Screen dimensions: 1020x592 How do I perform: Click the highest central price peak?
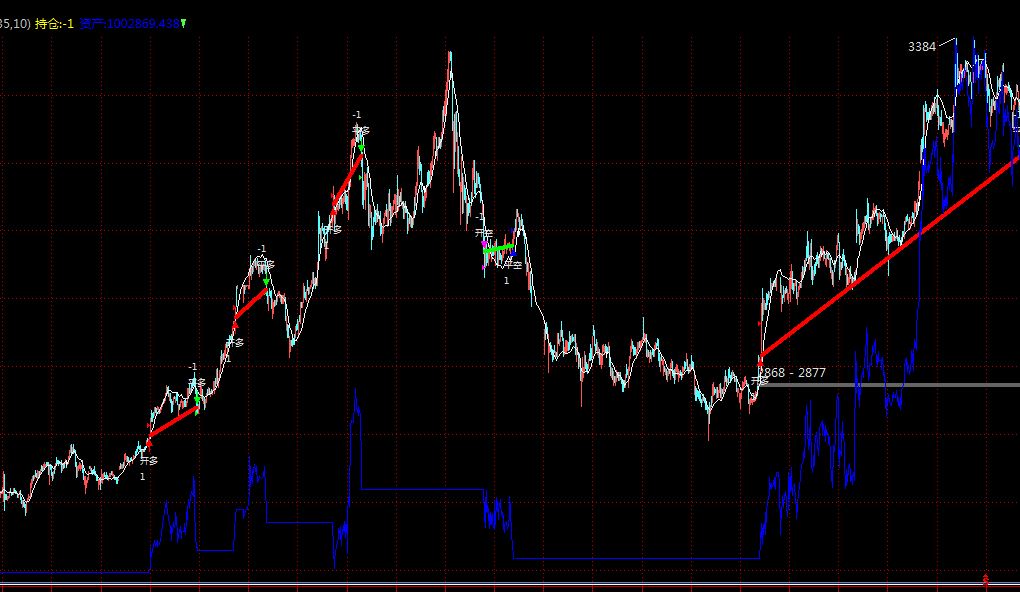click(449, 55)
